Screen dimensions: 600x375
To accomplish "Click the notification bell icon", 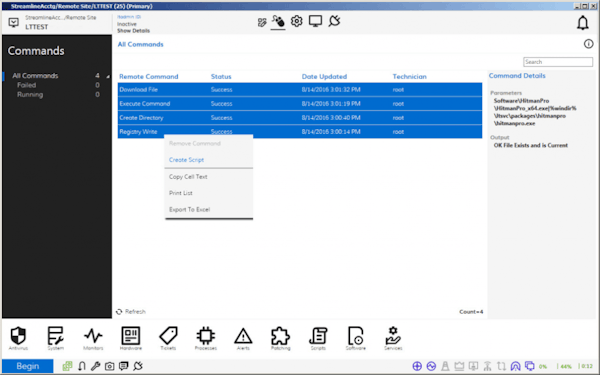I will [582, 23].
